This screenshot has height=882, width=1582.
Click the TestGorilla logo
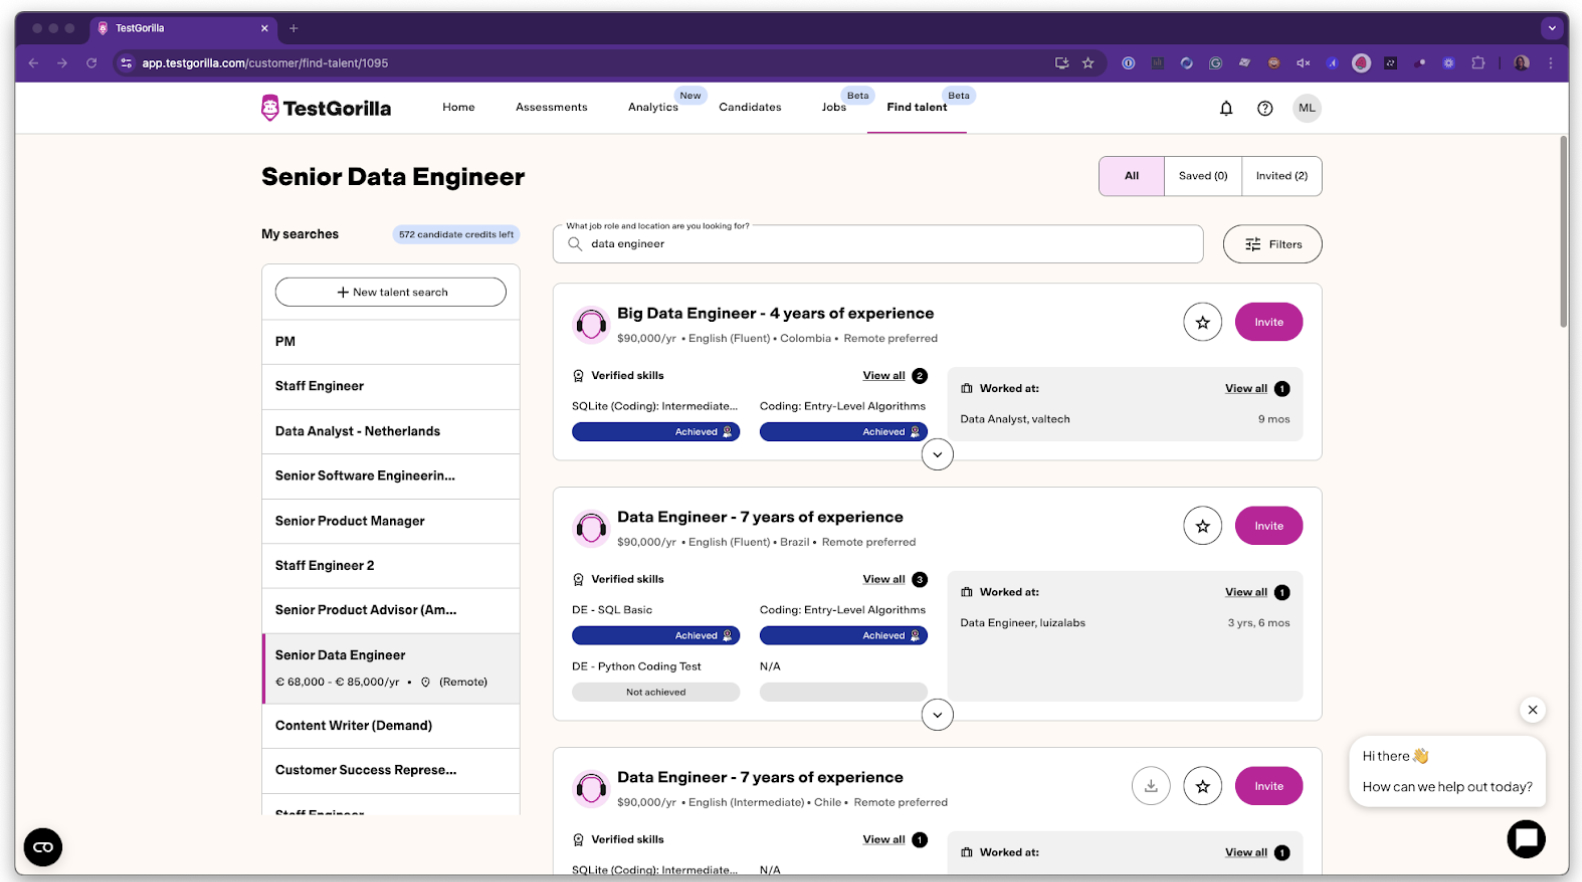(x=326, y=108)
